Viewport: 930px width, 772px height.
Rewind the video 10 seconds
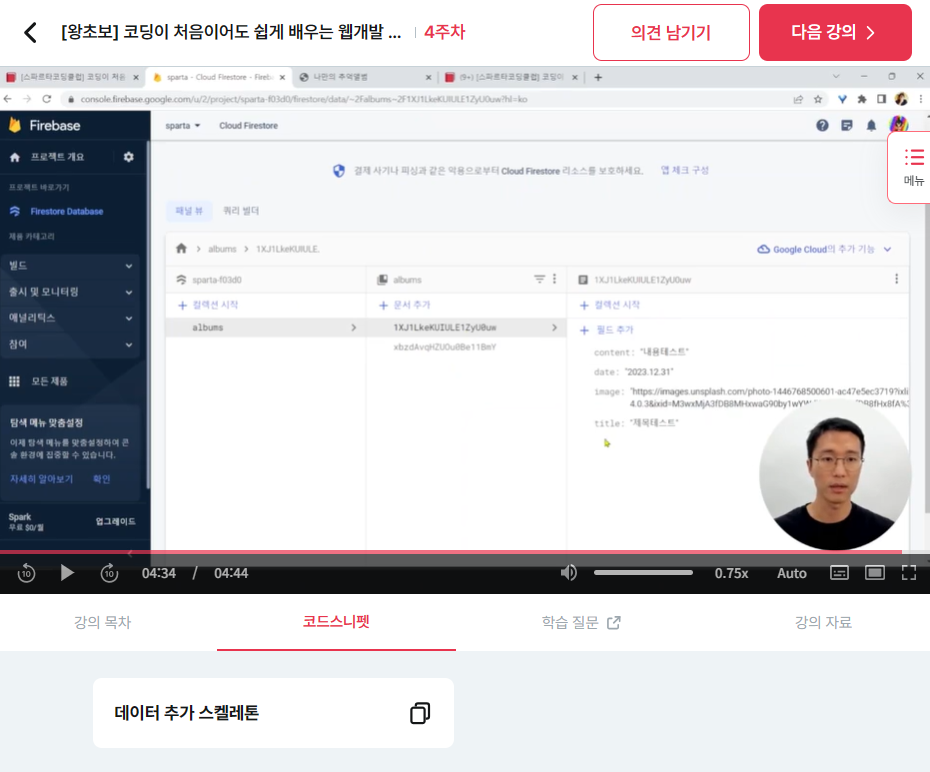point(26,573)
